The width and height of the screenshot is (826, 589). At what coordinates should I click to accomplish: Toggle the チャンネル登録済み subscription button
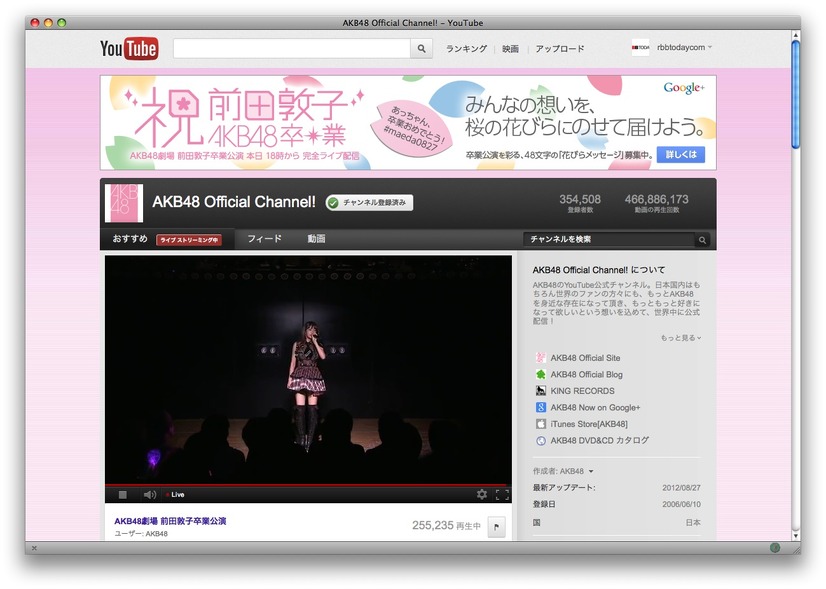pyautogui.click(x=369, y=202)
